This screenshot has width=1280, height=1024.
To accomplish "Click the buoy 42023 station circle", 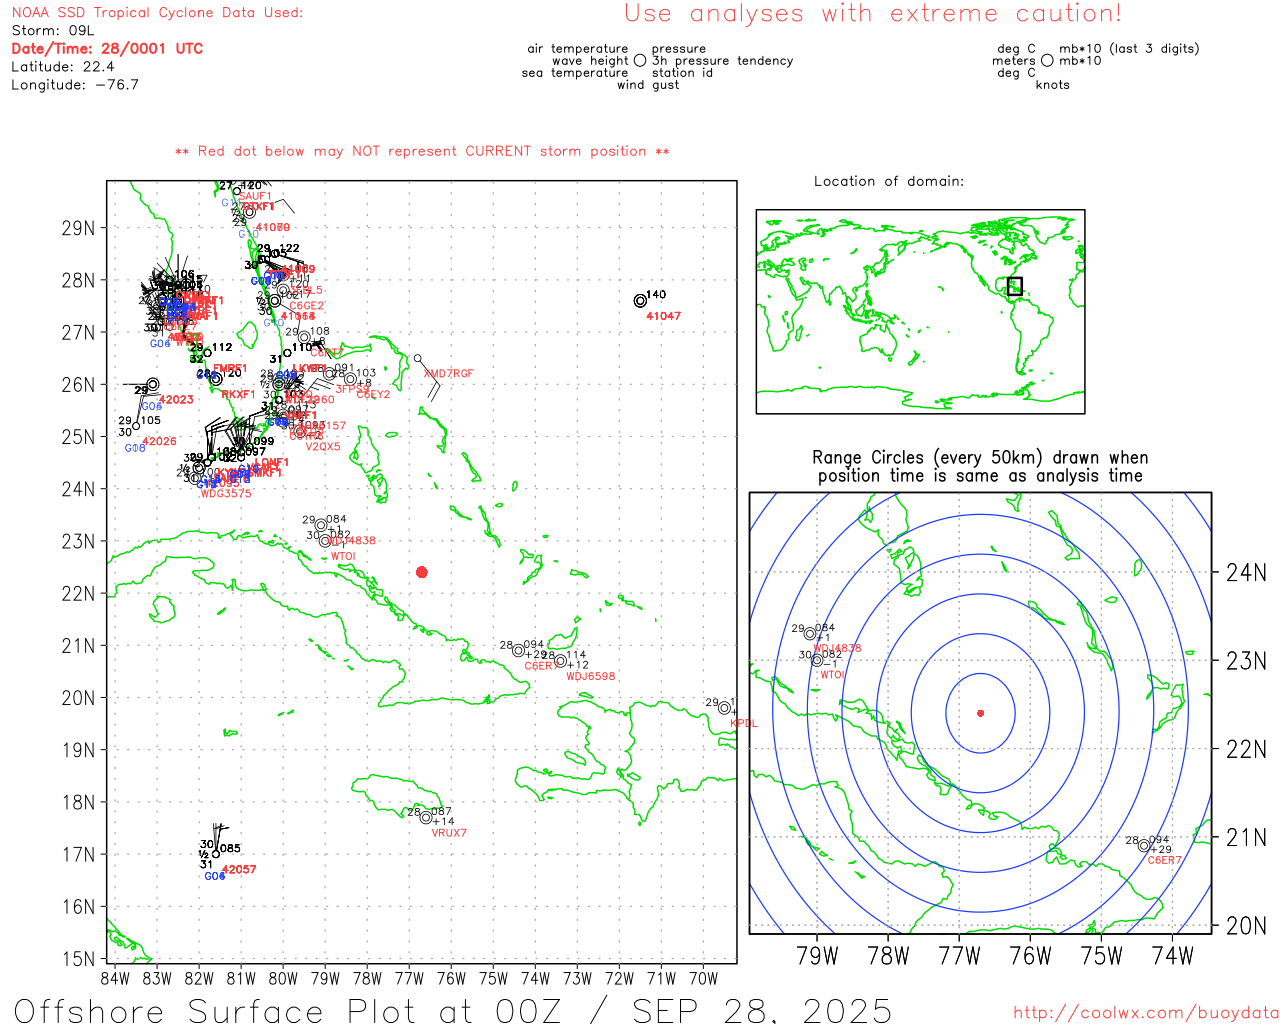I will tap(152, 384).
